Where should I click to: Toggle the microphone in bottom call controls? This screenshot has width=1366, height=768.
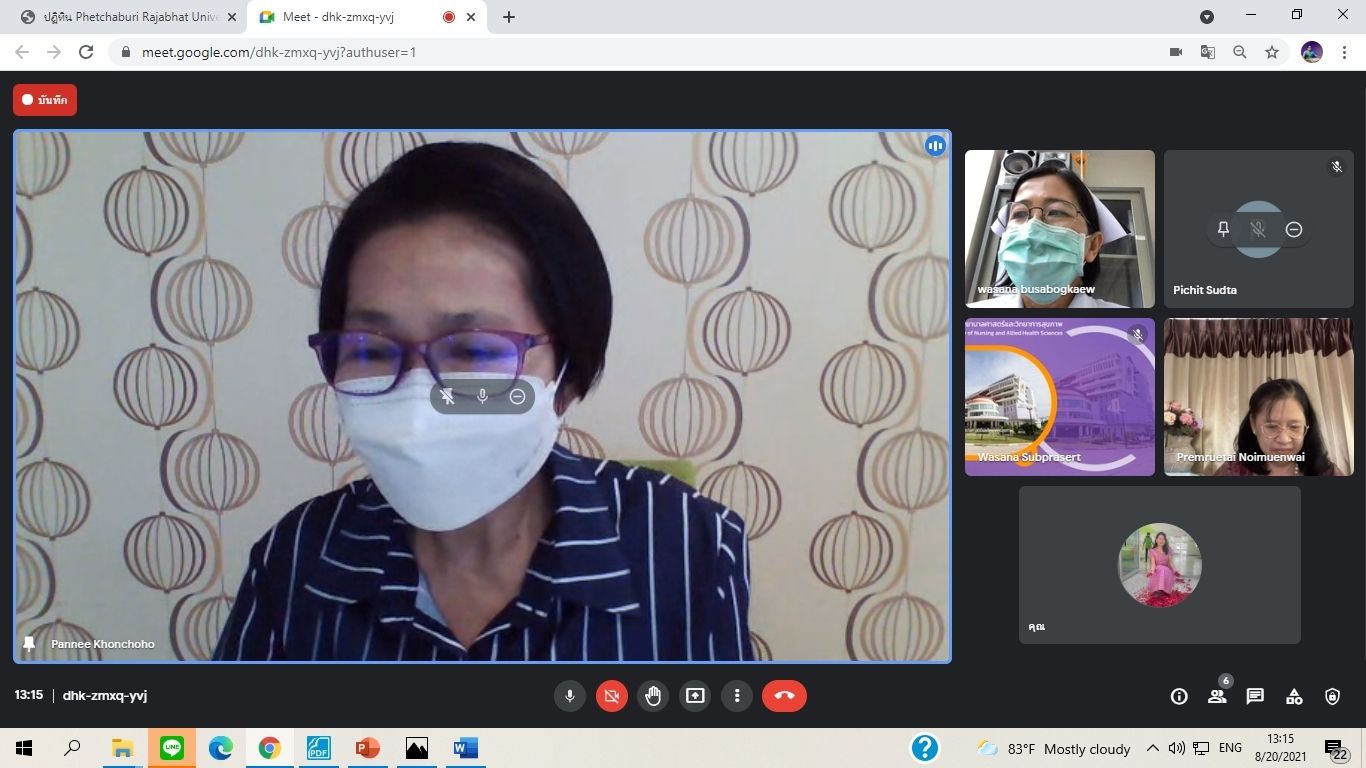tap(570, 696)
